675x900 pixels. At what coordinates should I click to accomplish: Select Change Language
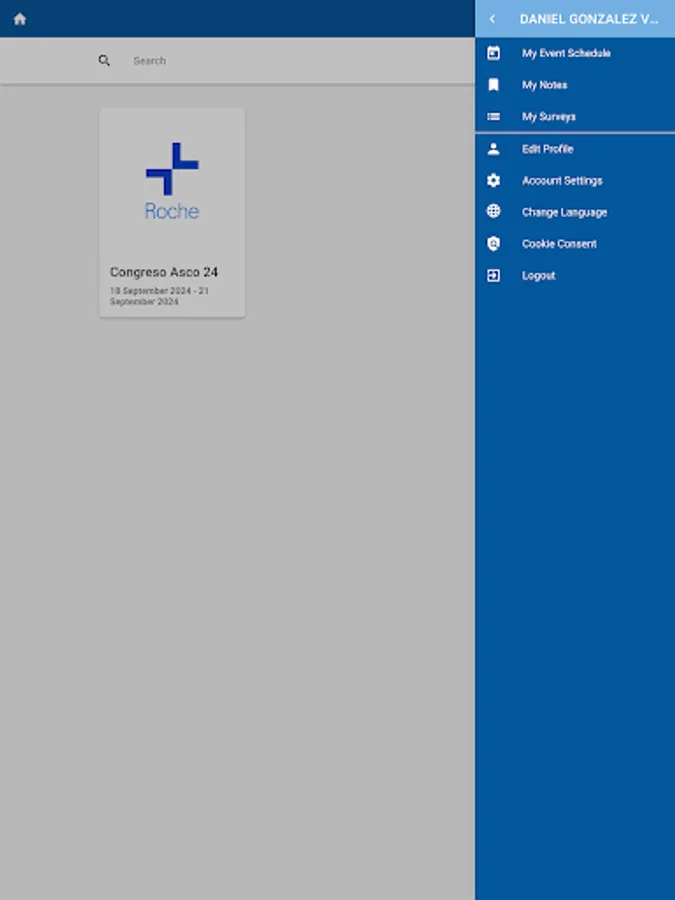tap(564, 212)
